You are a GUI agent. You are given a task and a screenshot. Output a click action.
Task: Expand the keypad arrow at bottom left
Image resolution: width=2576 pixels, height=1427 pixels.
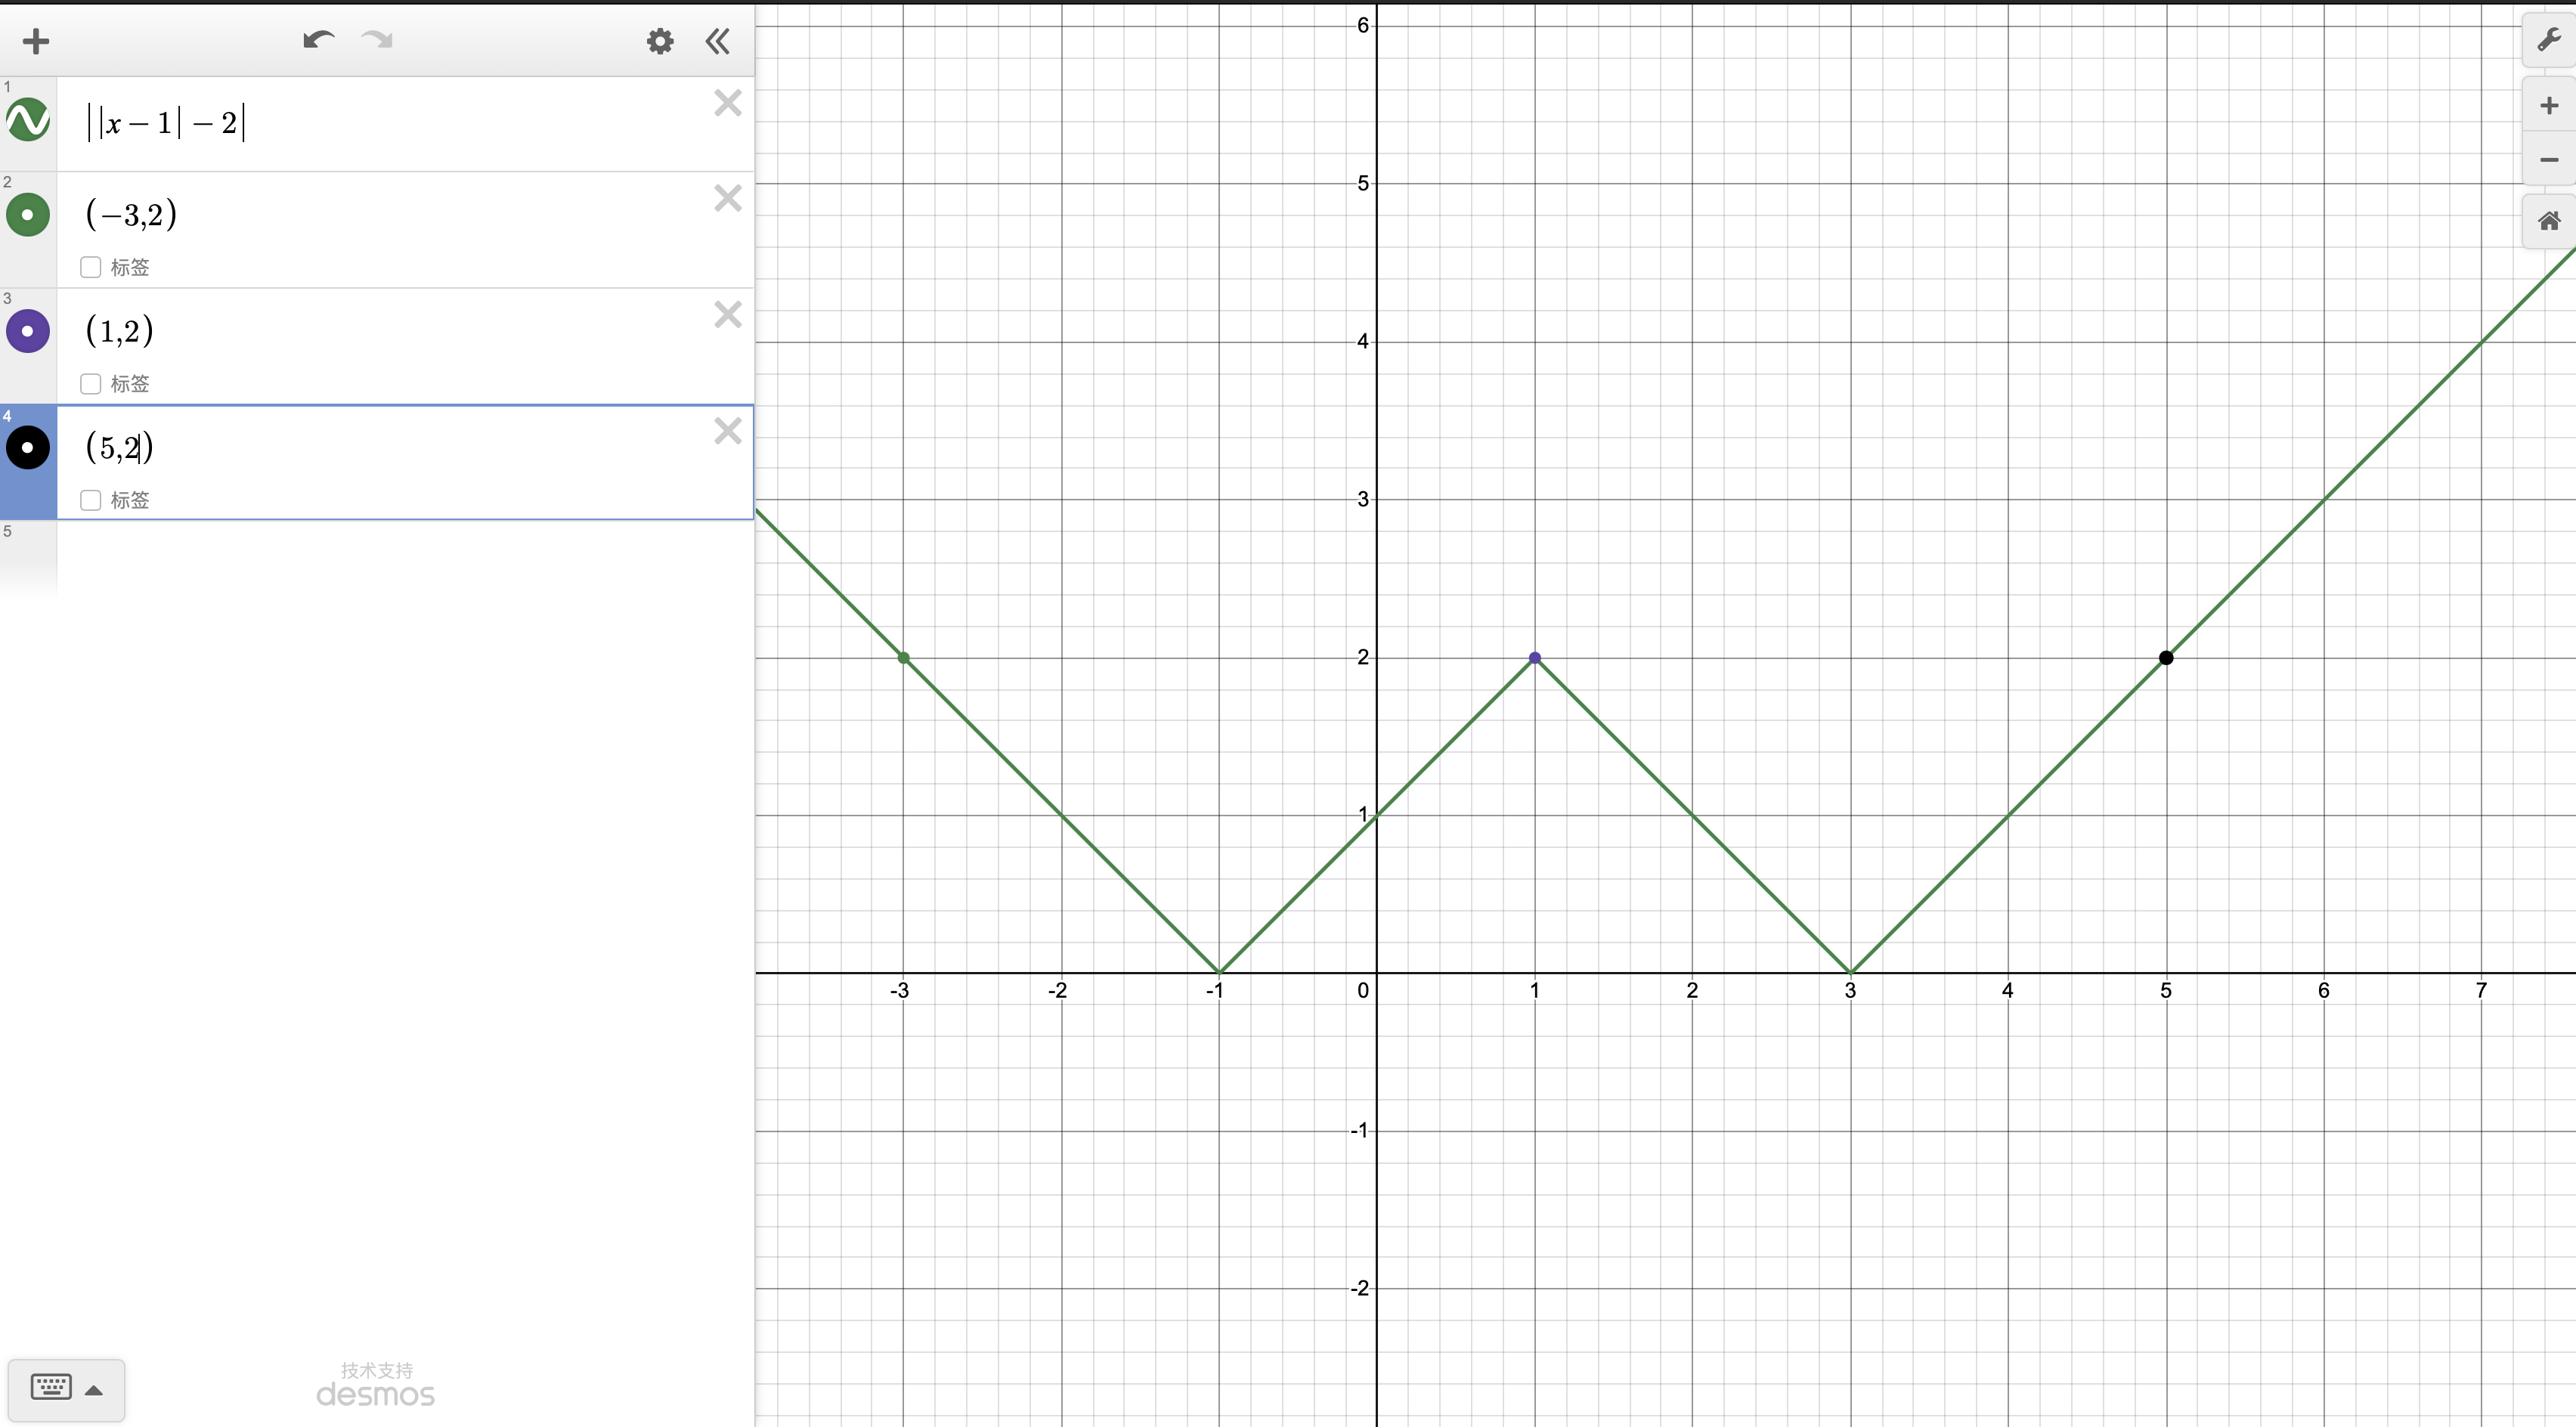pos(94,1389)
